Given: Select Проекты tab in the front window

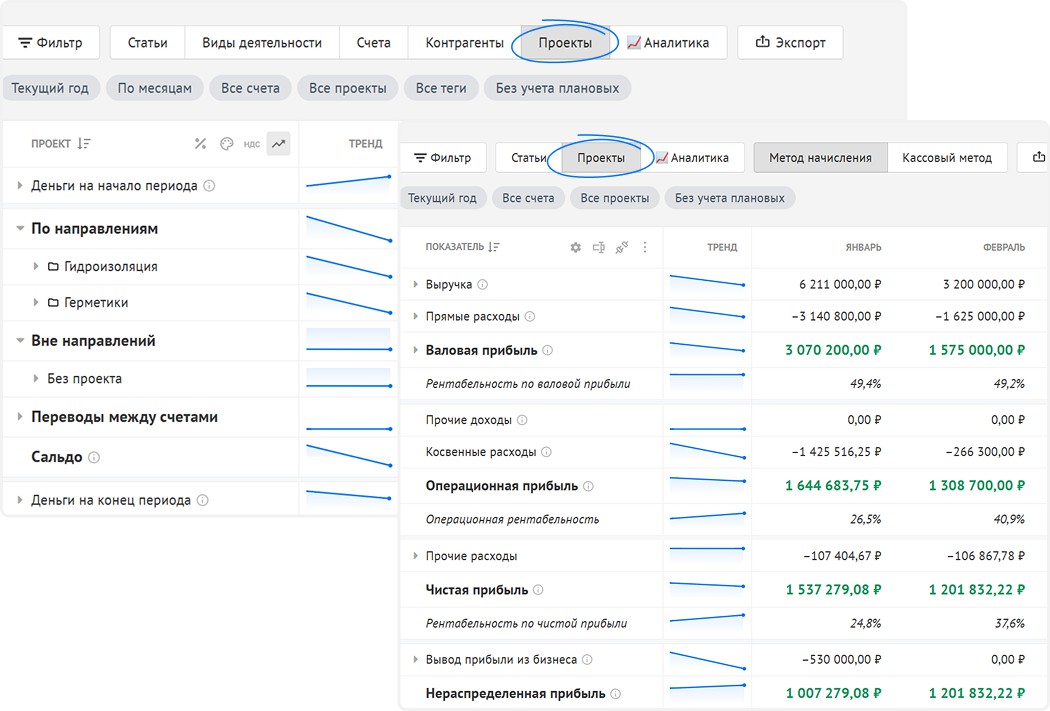Looking at the screenshot, I should click(601, 158).
